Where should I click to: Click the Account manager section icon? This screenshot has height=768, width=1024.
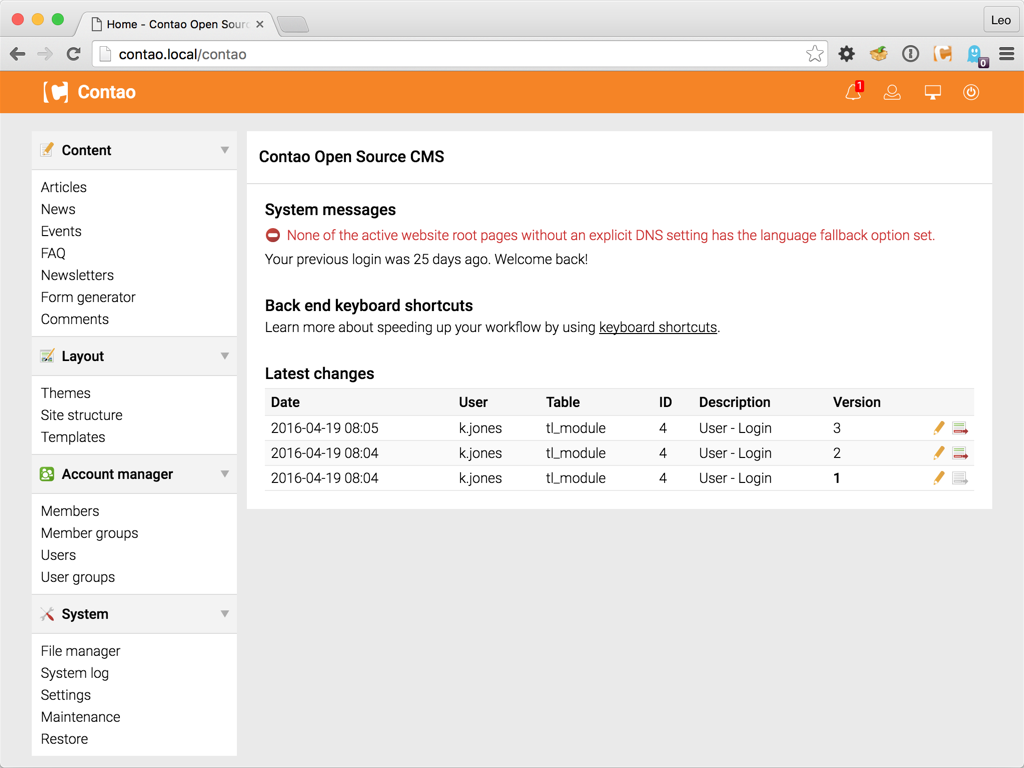point(47,474)
